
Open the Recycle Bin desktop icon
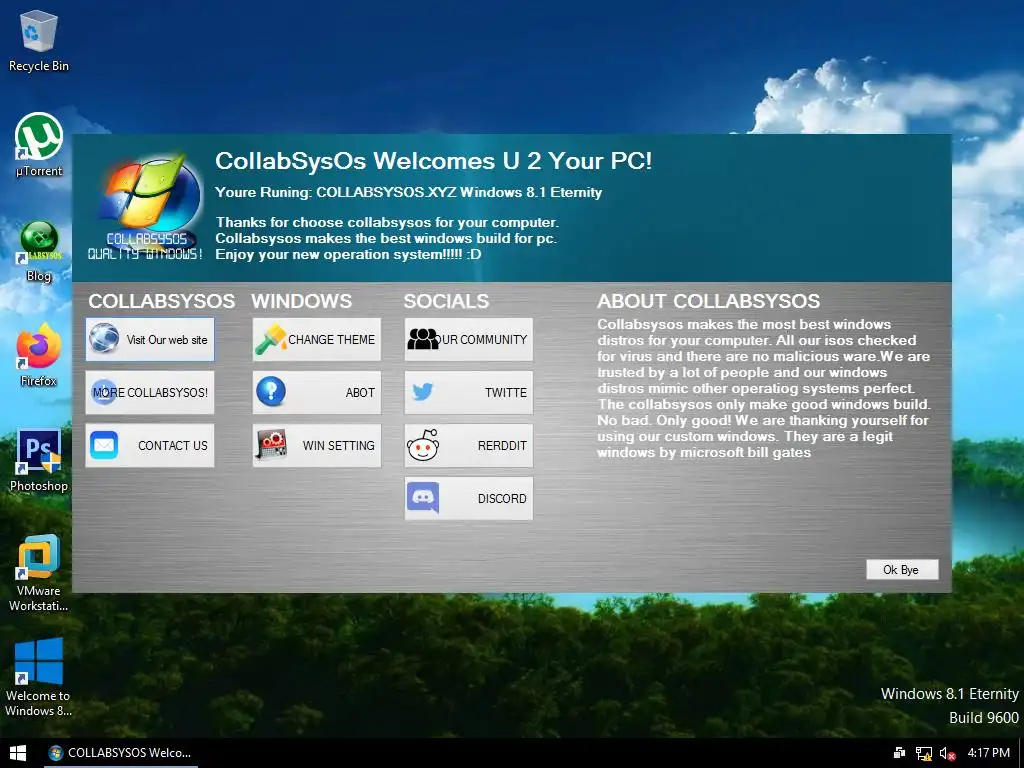point(39,40)
